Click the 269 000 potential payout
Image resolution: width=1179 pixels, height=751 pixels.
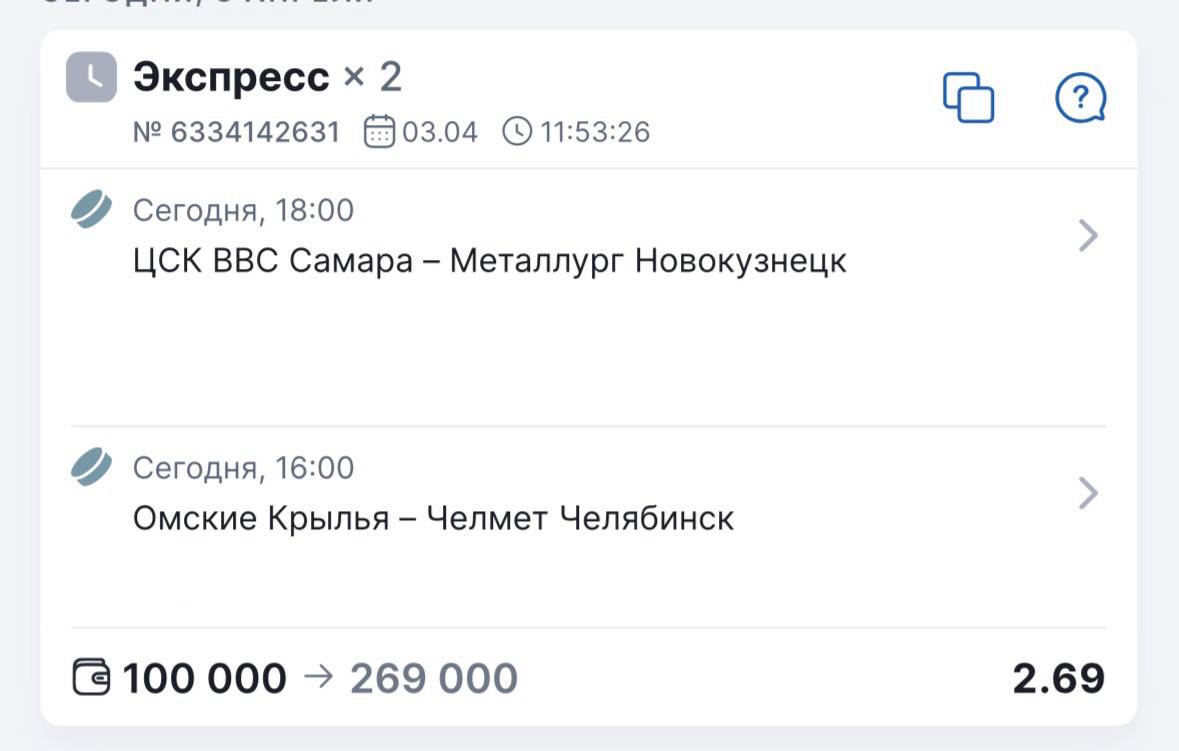click(433, 678)
